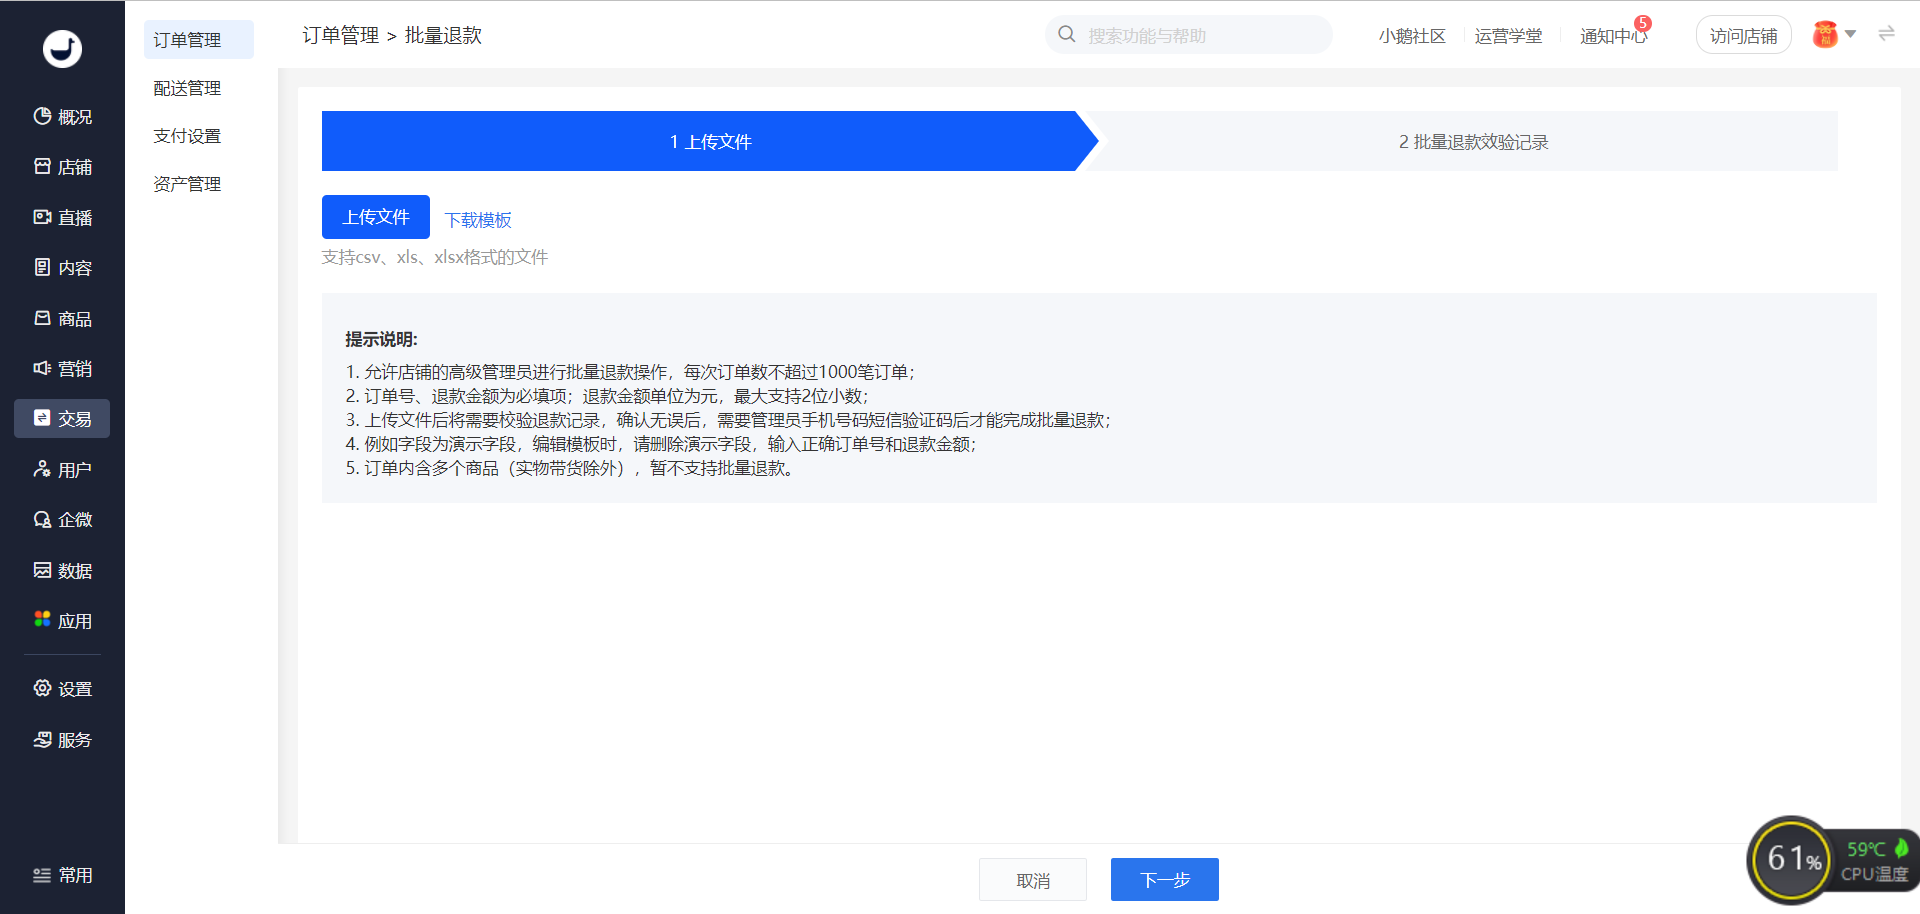1920x914 pixels.
Task: Open 企微 WeCom section
Action: point(62,520)
